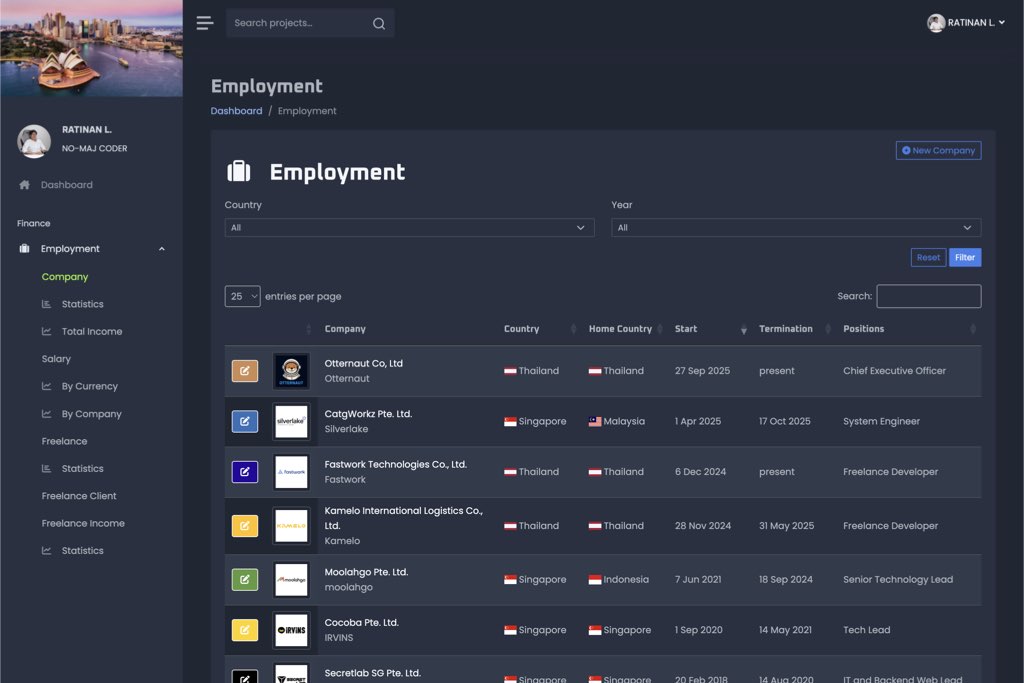
Task: Open Total Income in the sidebar
Action: coord(91,331)
